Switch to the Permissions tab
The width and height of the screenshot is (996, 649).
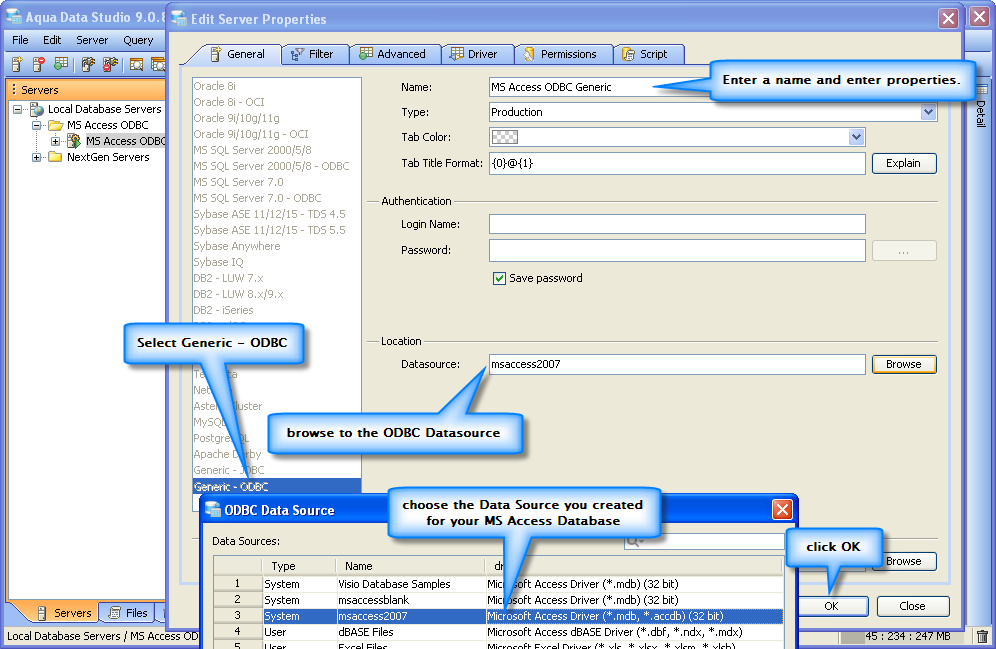click(563, 55)
